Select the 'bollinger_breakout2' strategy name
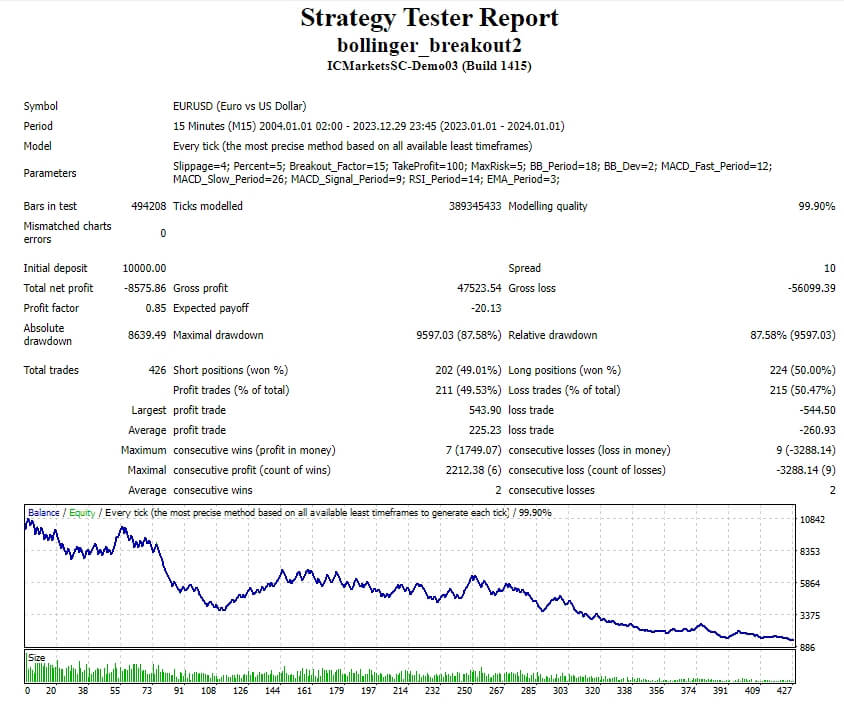The width and height of the screenshot is (844, 704). 429,45
